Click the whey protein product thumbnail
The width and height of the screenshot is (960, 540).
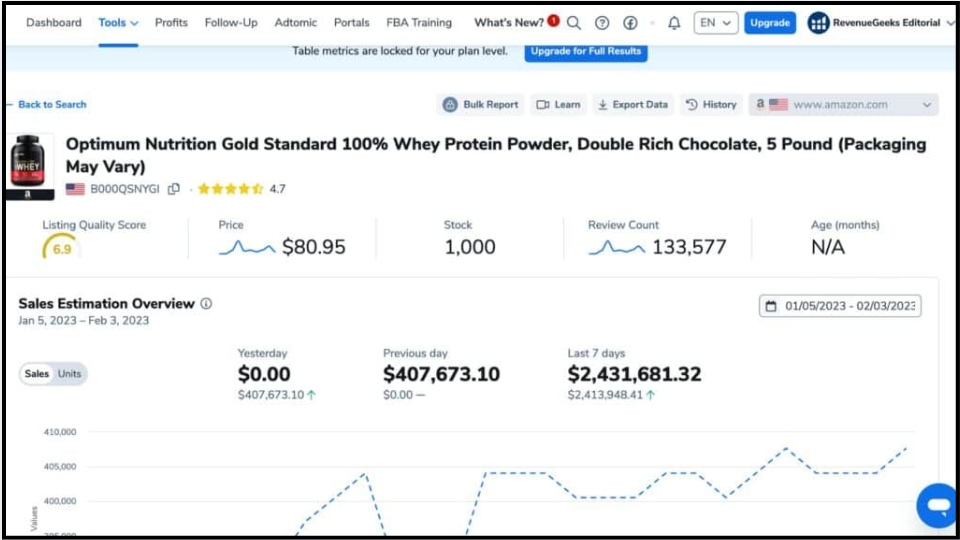(32, 166)
